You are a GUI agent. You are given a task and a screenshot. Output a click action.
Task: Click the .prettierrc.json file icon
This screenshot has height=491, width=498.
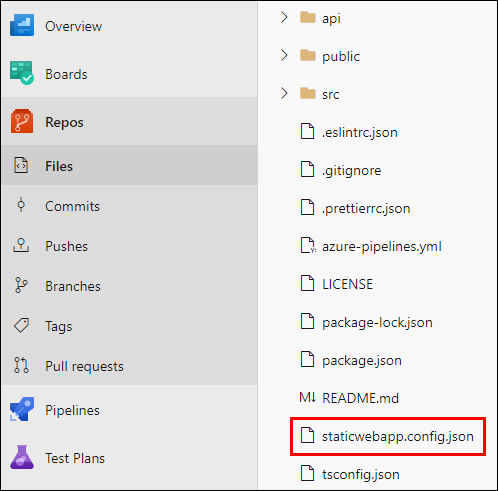coord(307,207)
